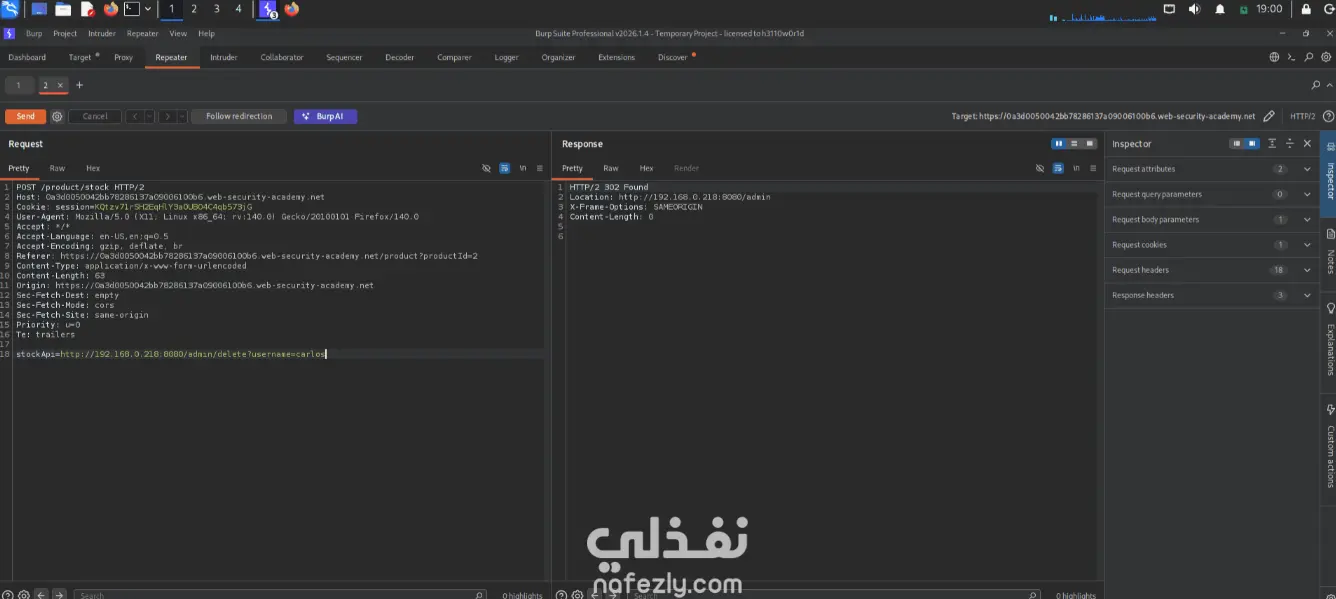The height and width of the screenshot is (599, 1336).
Task: Collapse all Inspector sections icon
Action: (1290, 144)
